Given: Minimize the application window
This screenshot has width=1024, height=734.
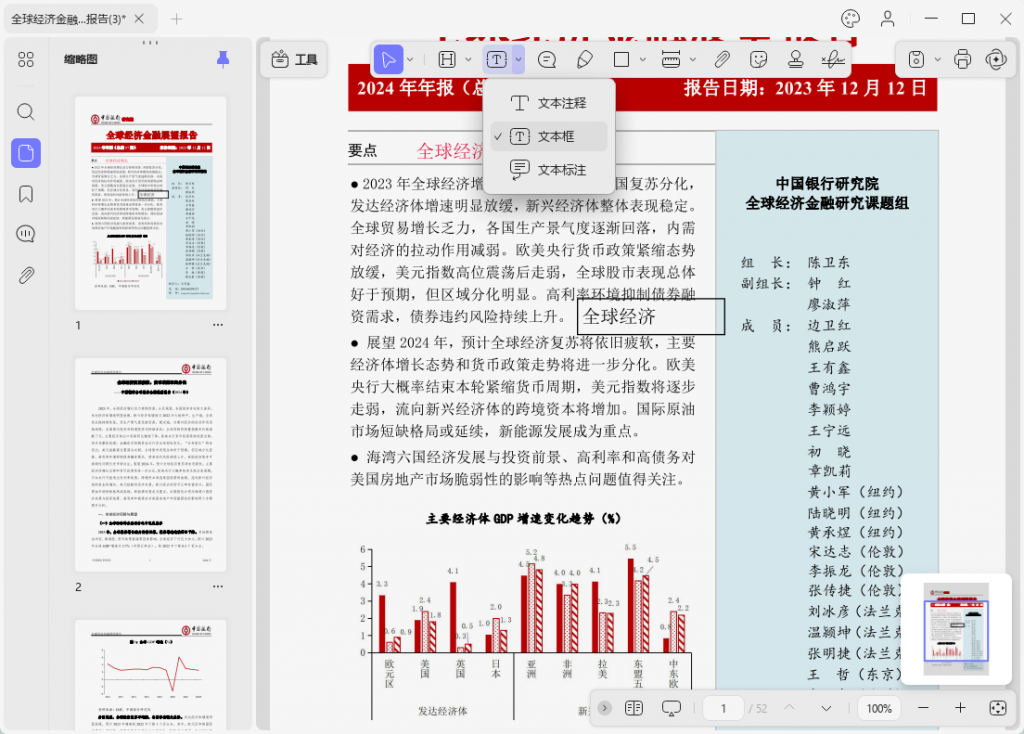Looking at the screenshot, I should click(x=931, y=19).
